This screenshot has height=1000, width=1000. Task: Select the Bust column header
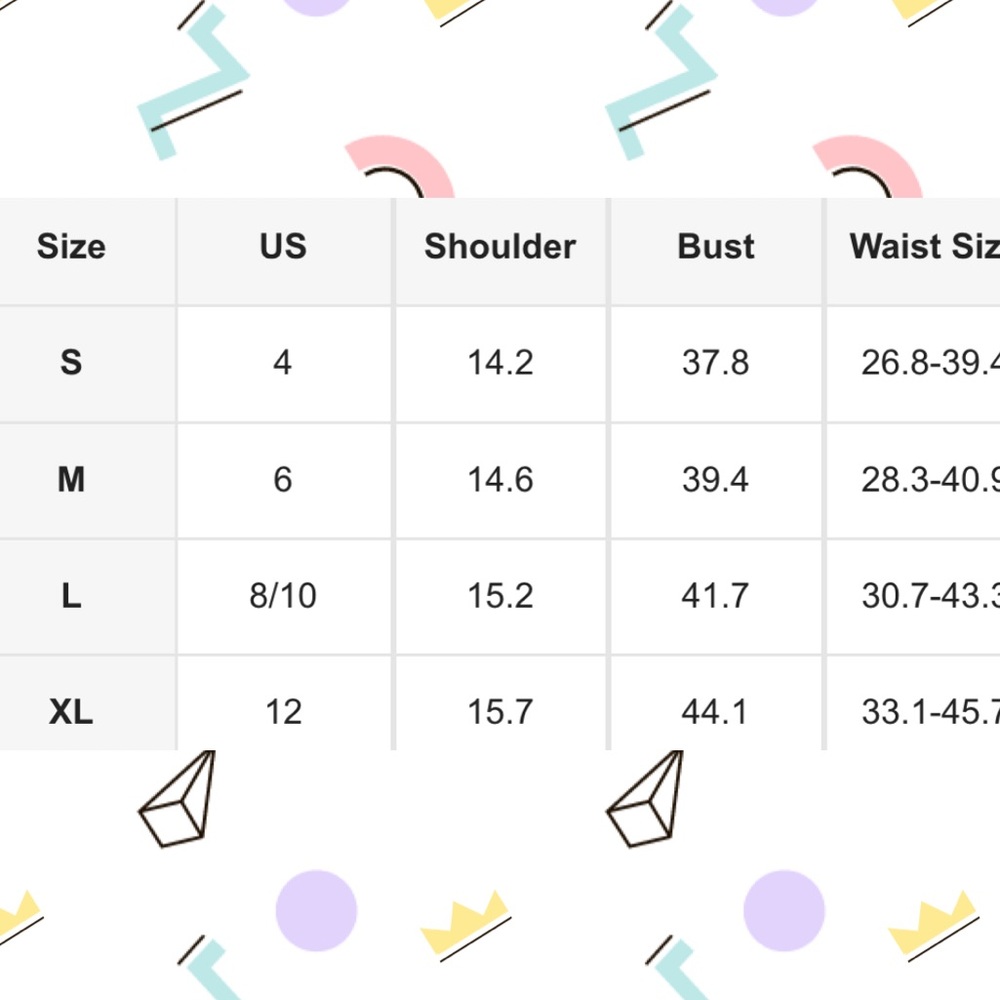tap(716, 247)
